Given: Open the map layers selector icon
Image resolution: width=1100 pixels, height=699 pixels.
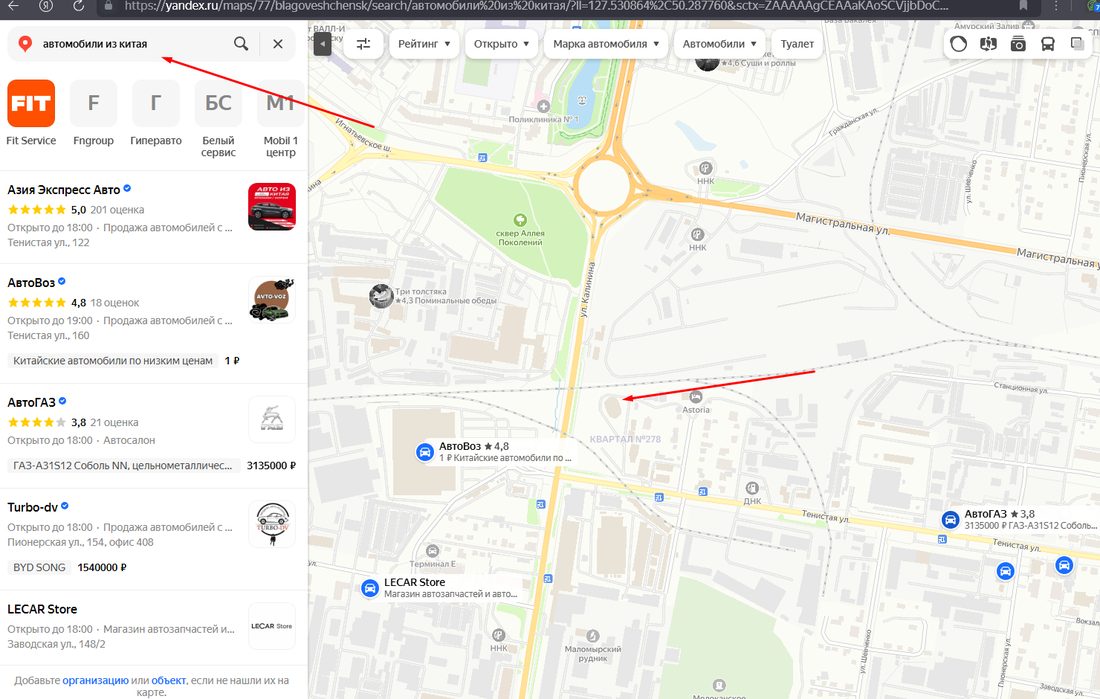Looking at the screenshot, I should click(1077, 44).
